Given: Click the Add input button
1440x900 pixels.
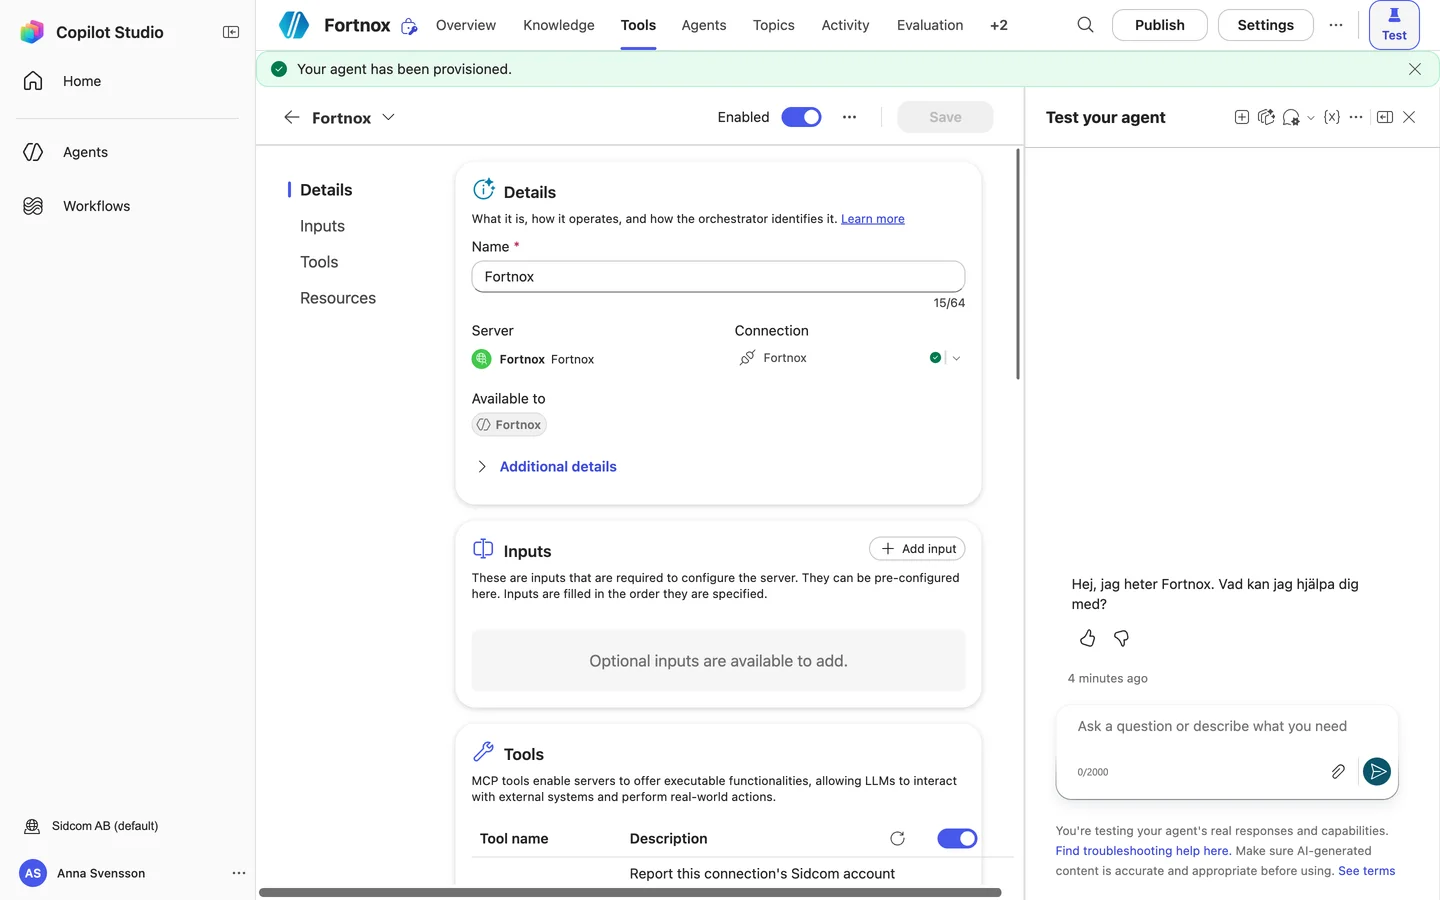Looking at the screenshot, I should [x=917, y=549].
